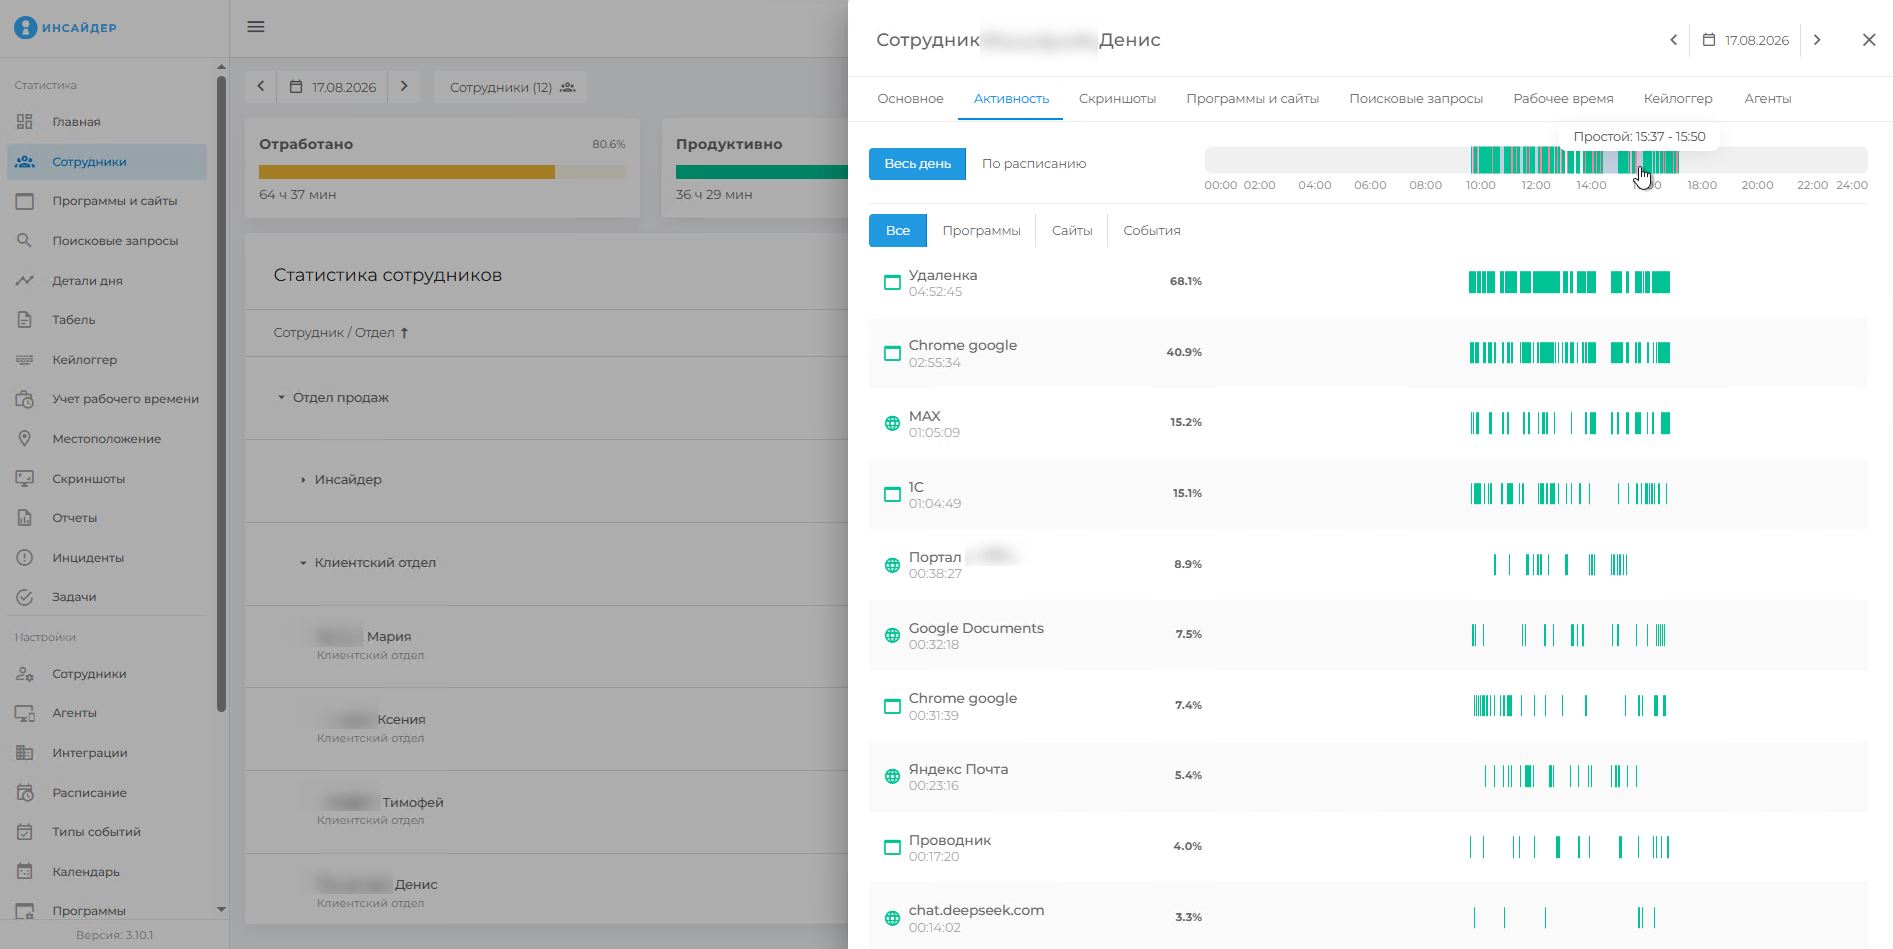Switch to the Скриншоты tab
The image size is (1893, 949).
pyautogui.click(x=1117, y=98)
